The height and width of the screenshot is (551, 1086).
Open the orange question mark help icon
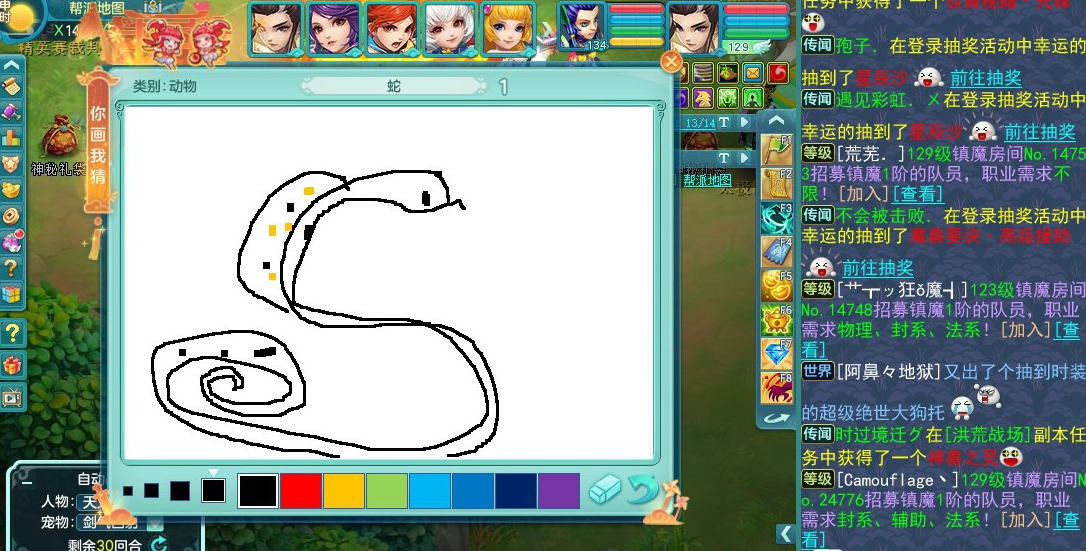pyautogui.click(x=12, y=267)
